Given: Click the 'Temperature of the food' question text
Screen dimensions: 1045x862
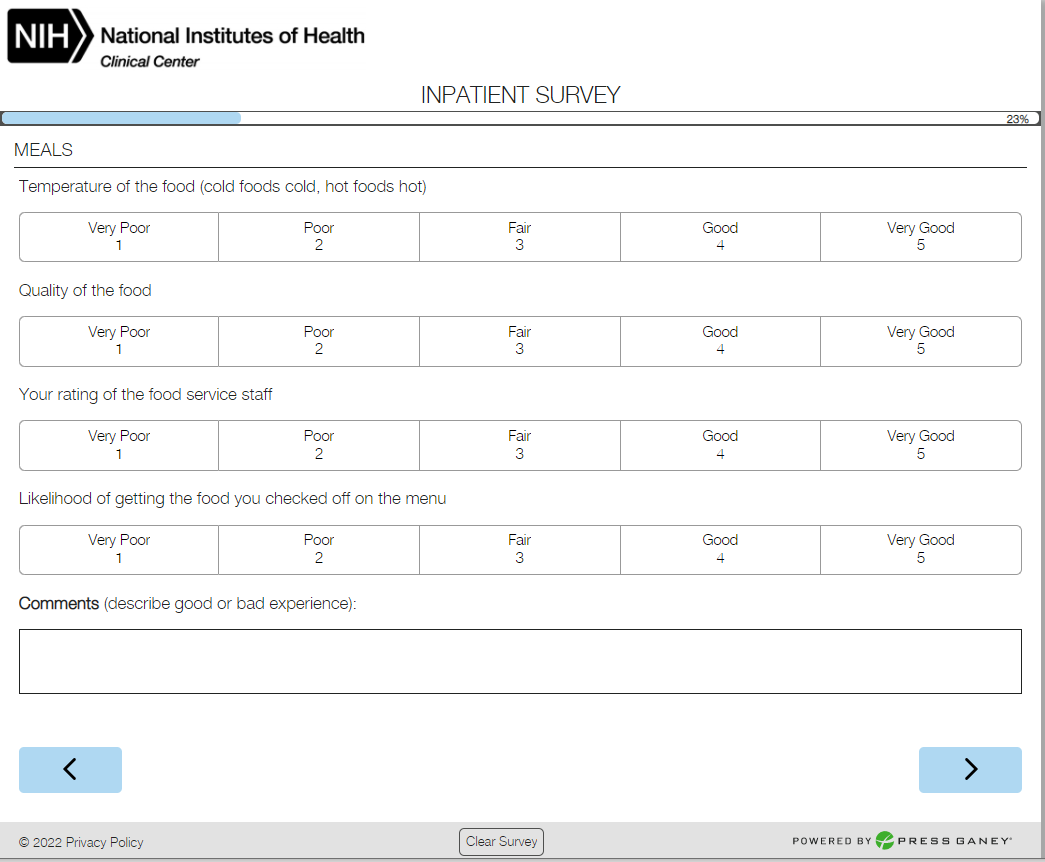Looking at the screenshot, I should (x=223, y=186).
